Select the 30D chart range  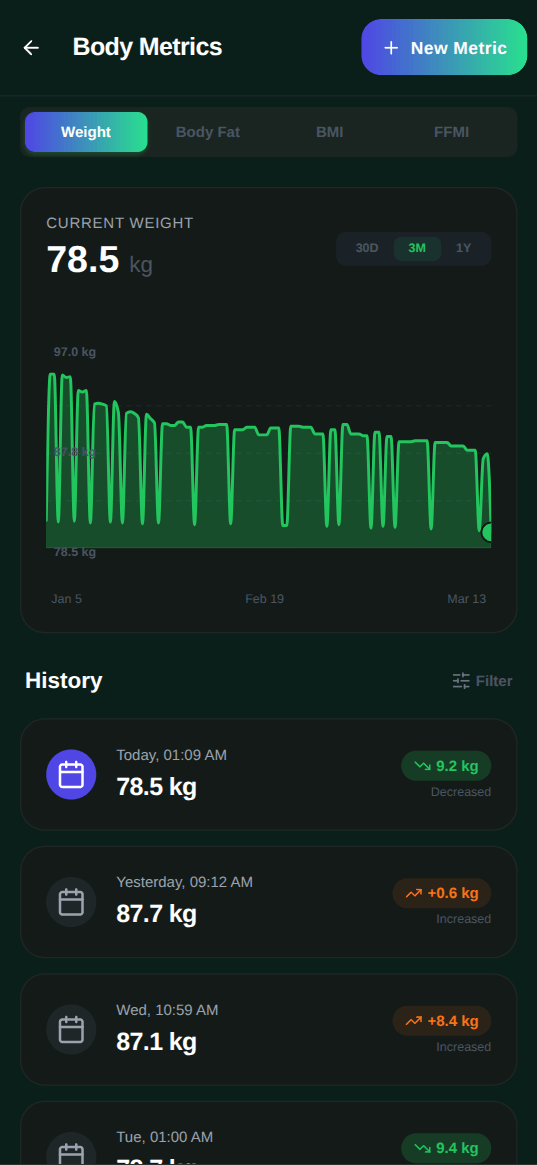coord(367,248)
